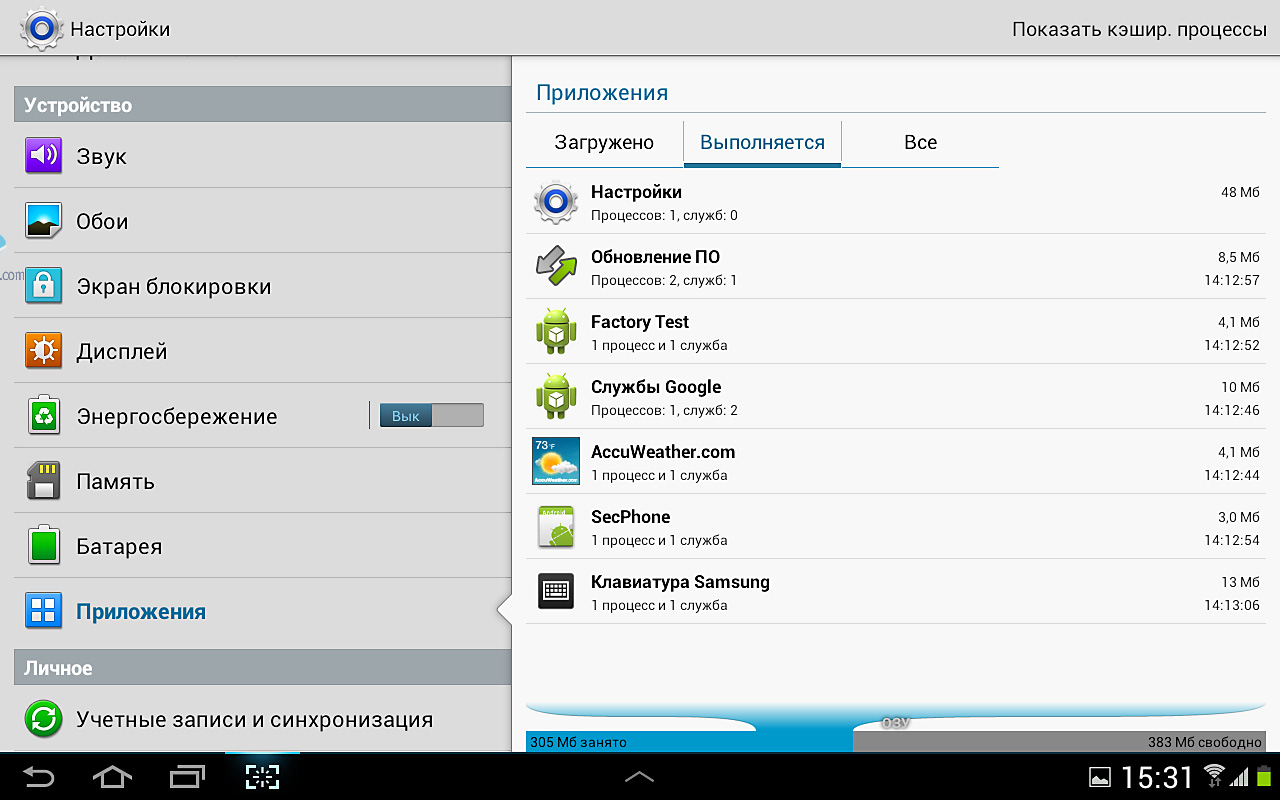Tap Show cached processes (Показать кэшир. процессы)
Image resolution: width=1280 pixels, height=800 pixels.
(1139, 29)
